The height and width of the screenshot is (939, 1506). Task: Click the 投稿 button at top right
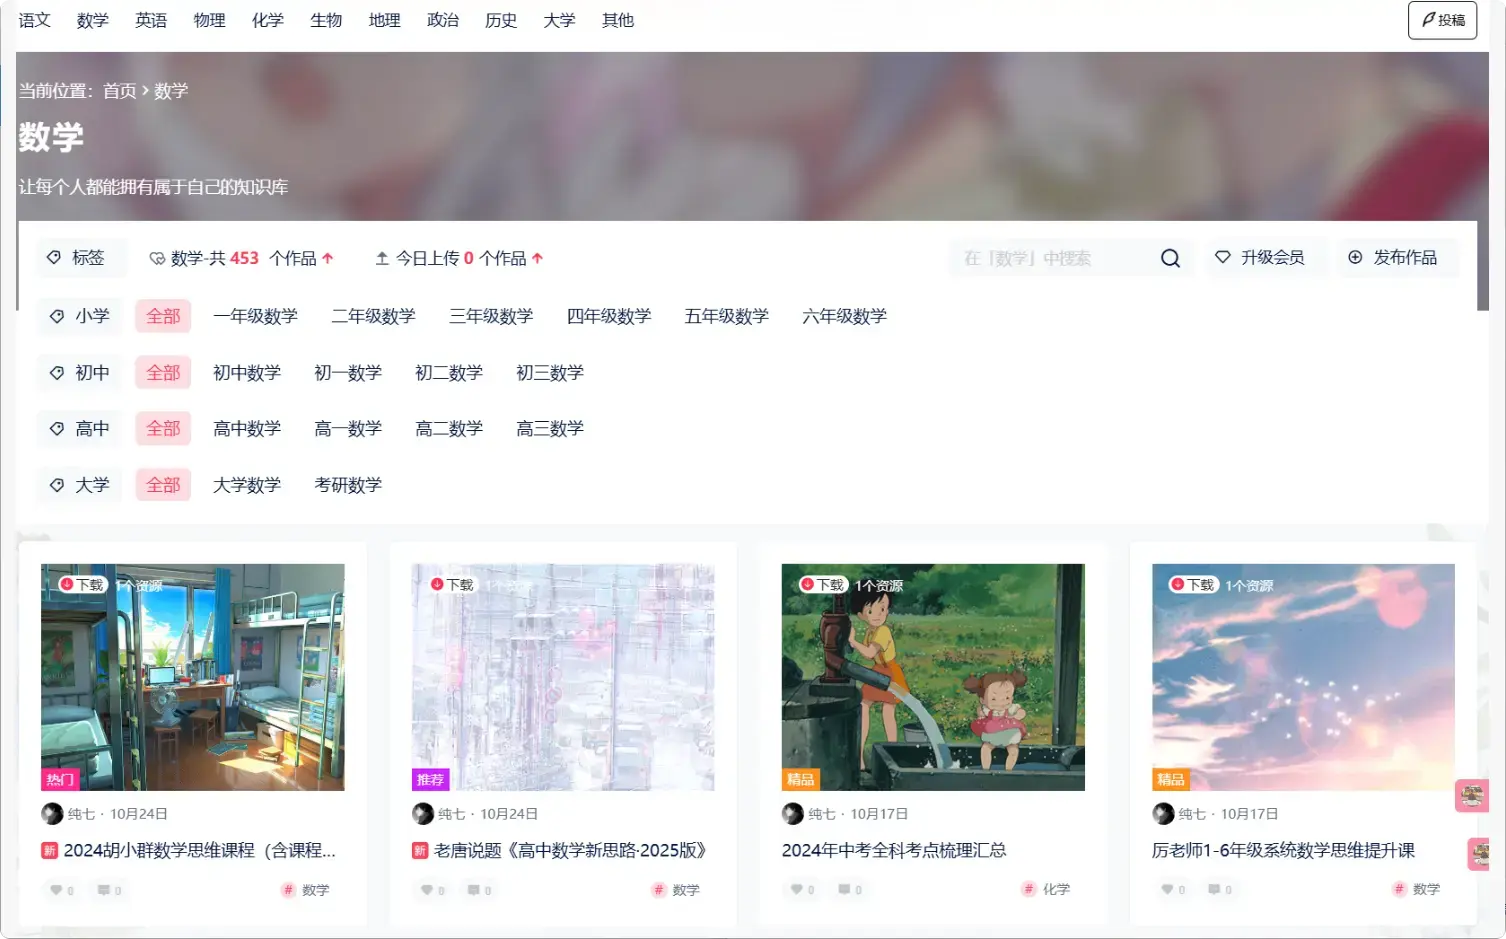(1441, 19)
